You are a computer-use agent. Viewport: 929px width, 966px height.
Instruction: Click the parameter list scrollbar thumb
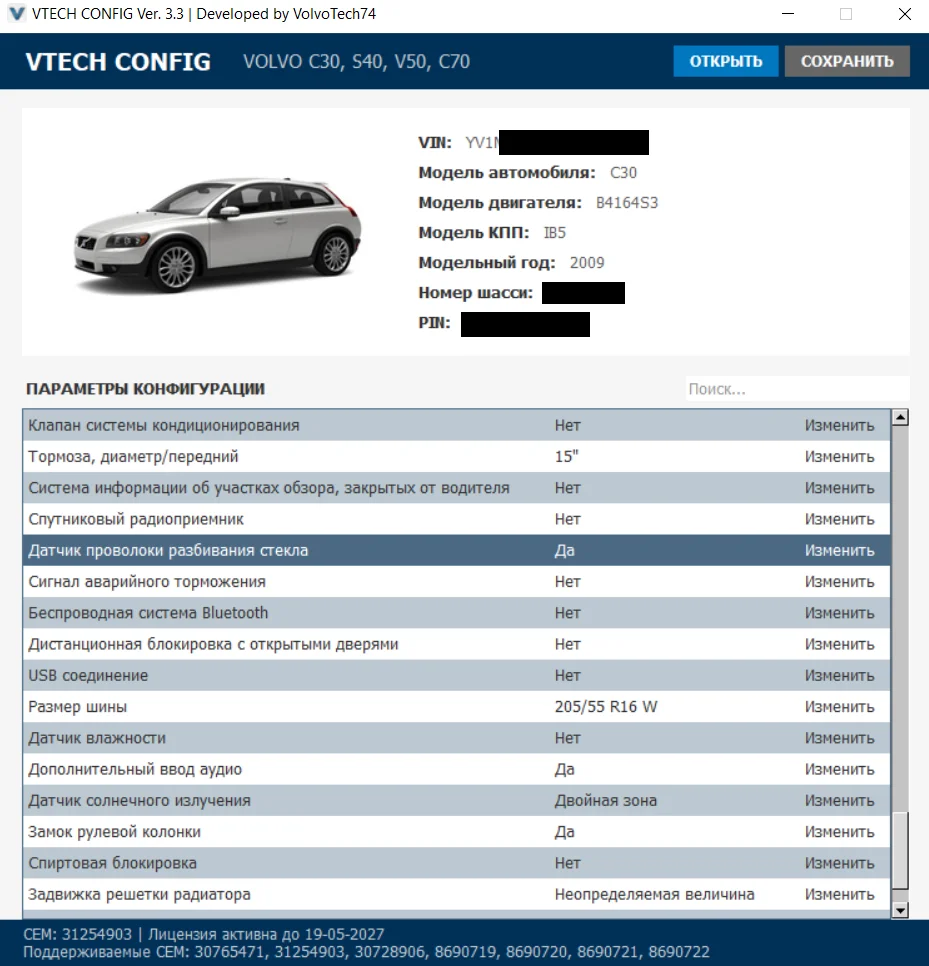(900, 850)
